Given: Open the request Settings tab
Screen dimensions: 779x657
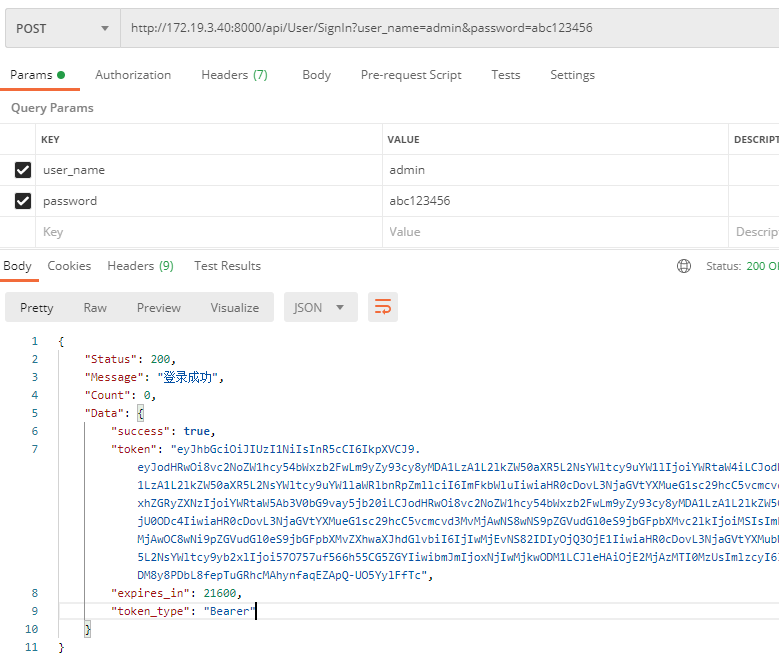Looking at the screenshot, I should point(572,75).
